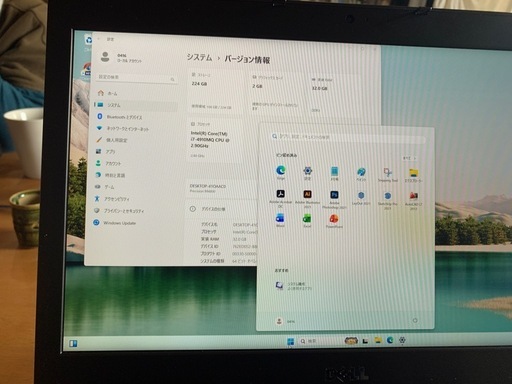This screenshot has height=384, width=512.
Task: Launch AutoCAD LT from Start menu
Action: pos(414,200)
